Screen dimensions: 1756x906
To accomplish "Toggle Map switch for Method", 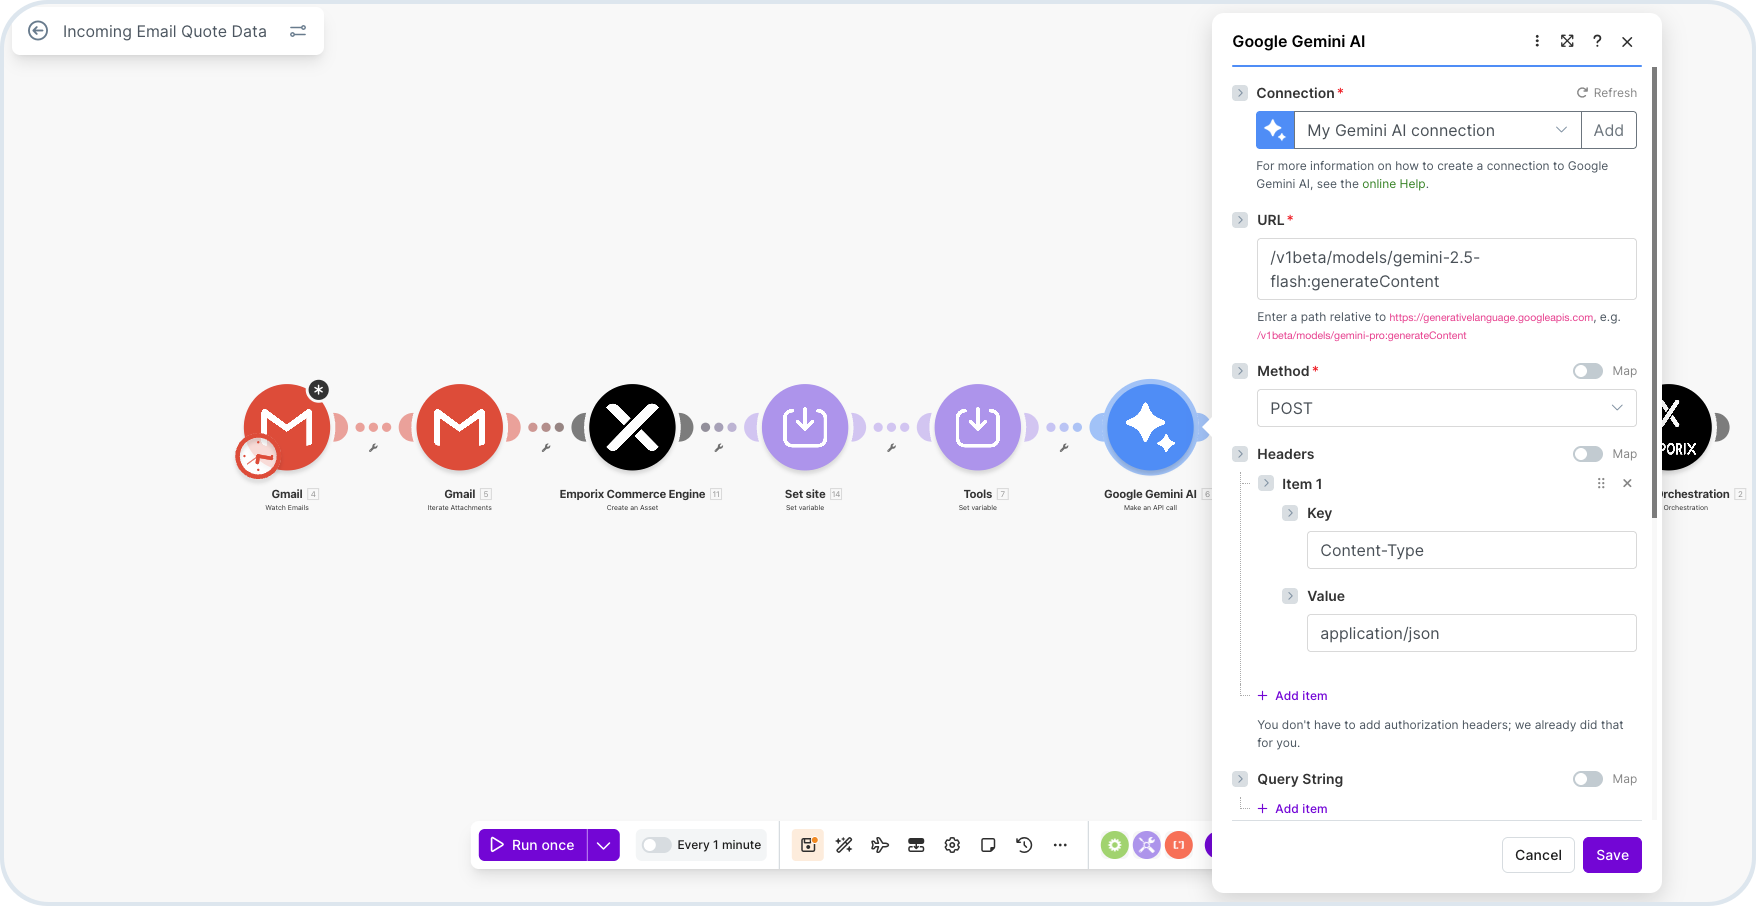I will 1587,371.
